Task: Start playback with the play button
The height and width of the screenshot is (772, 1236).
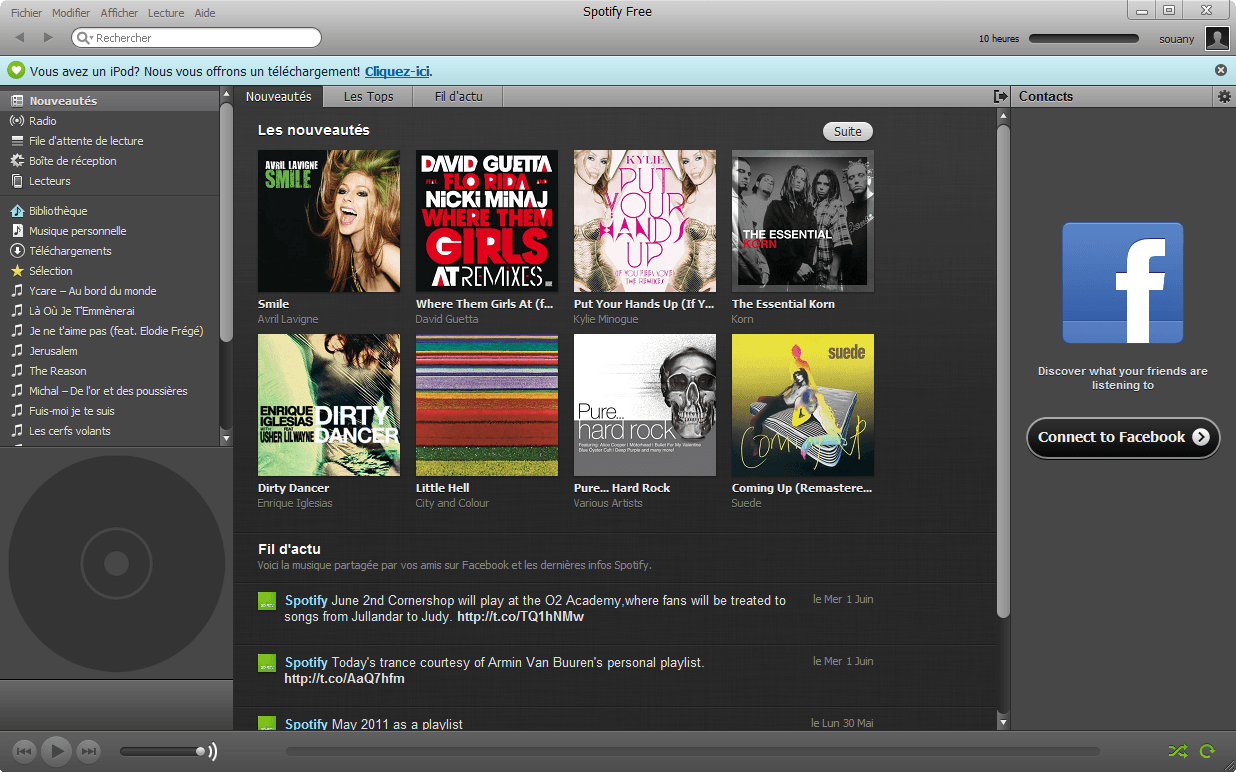Action: 57,750
